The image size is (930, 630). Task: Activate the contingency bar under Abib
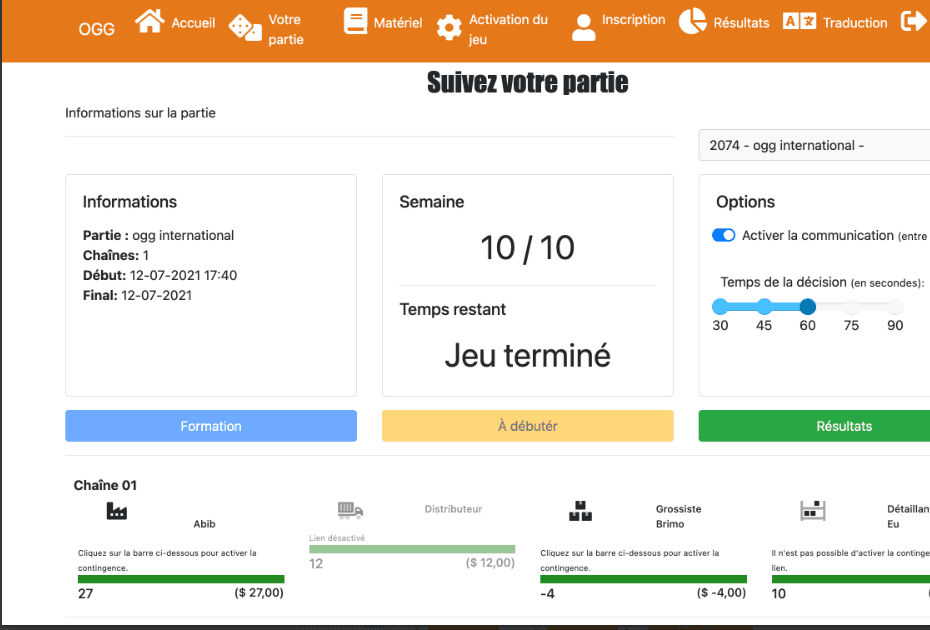(x=180, y=579)
